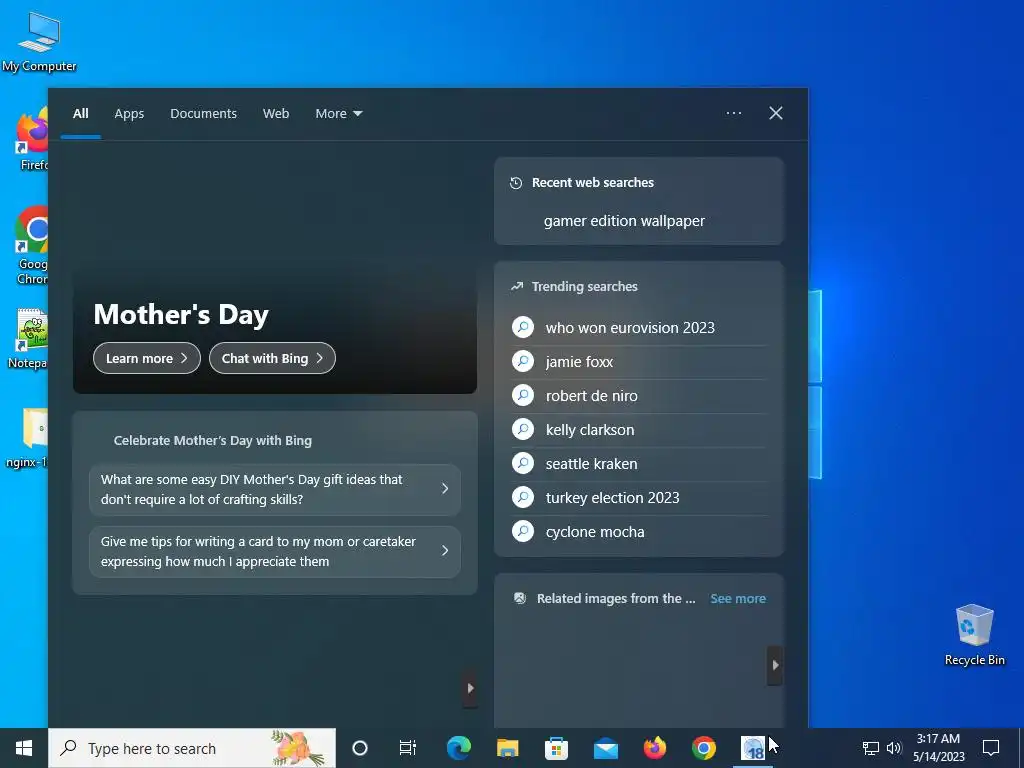Launch Google Chrome from taskbar

703,748
